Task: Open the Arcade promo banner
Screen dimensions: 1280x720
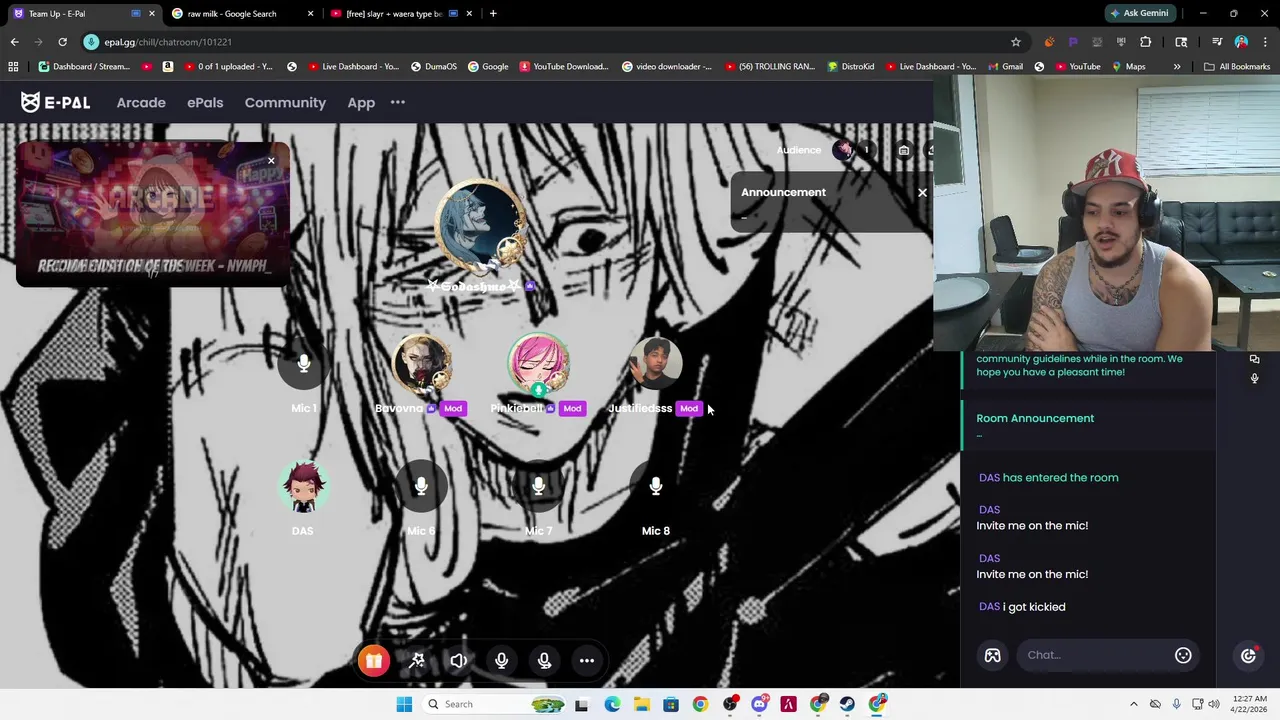Action: pyautogui.click(x=153, y=214)
